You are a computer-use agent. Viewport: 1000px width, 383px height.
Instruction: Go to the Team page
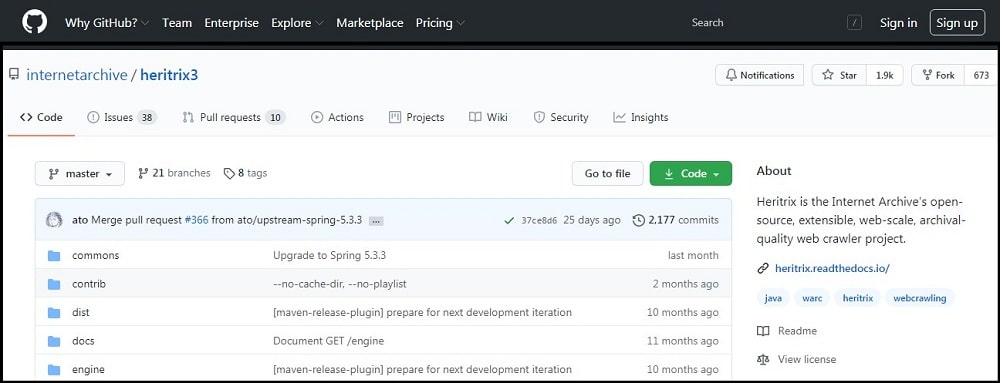pos(177,23)
